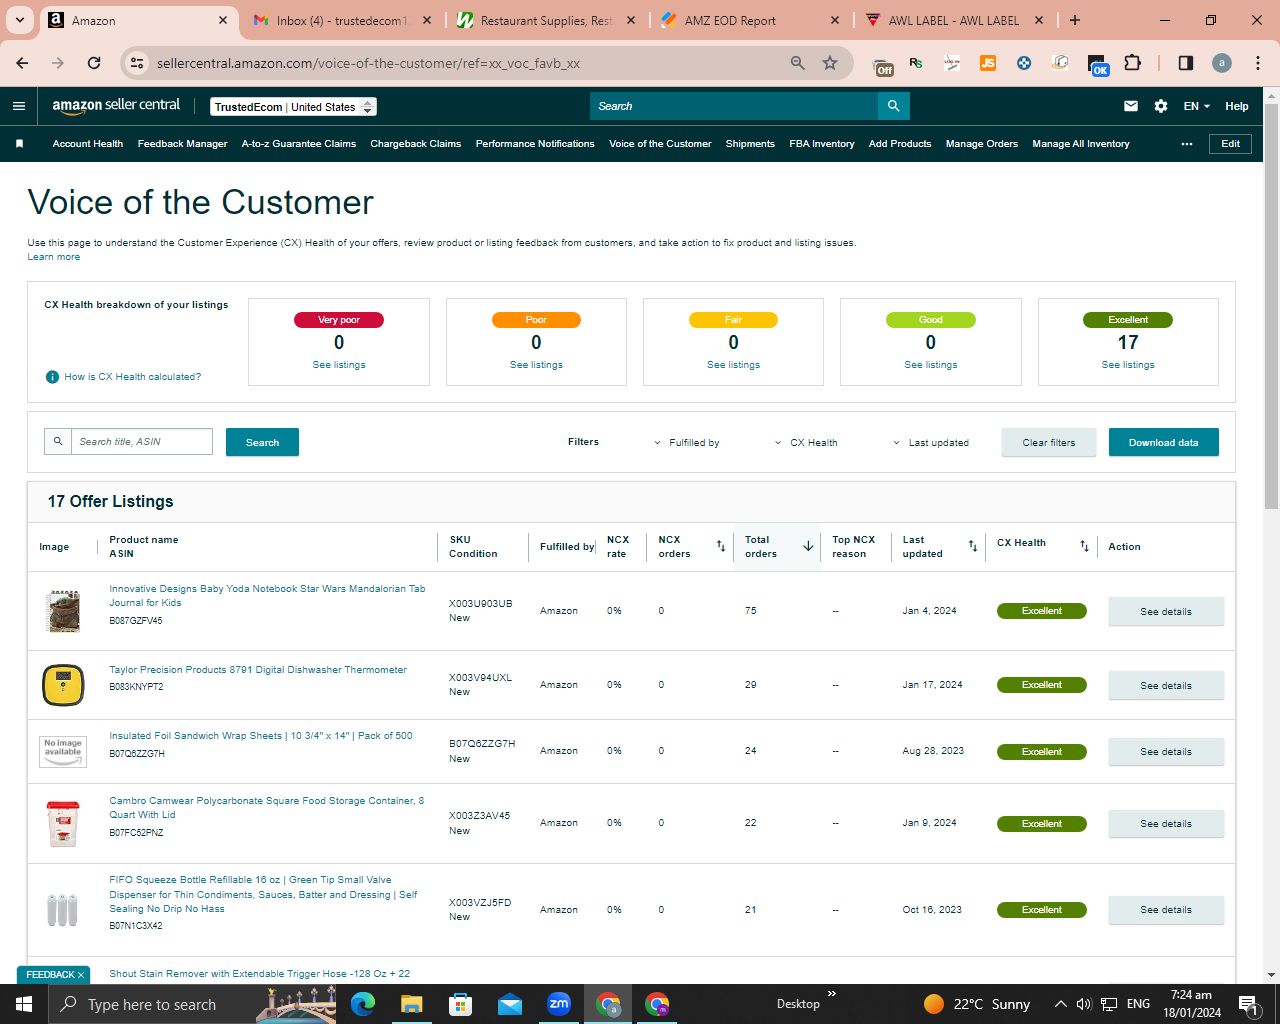The height and width of the screenshot is (1024, 1280).
Task: Click the Windows Start button
Action: point(24,1004)
